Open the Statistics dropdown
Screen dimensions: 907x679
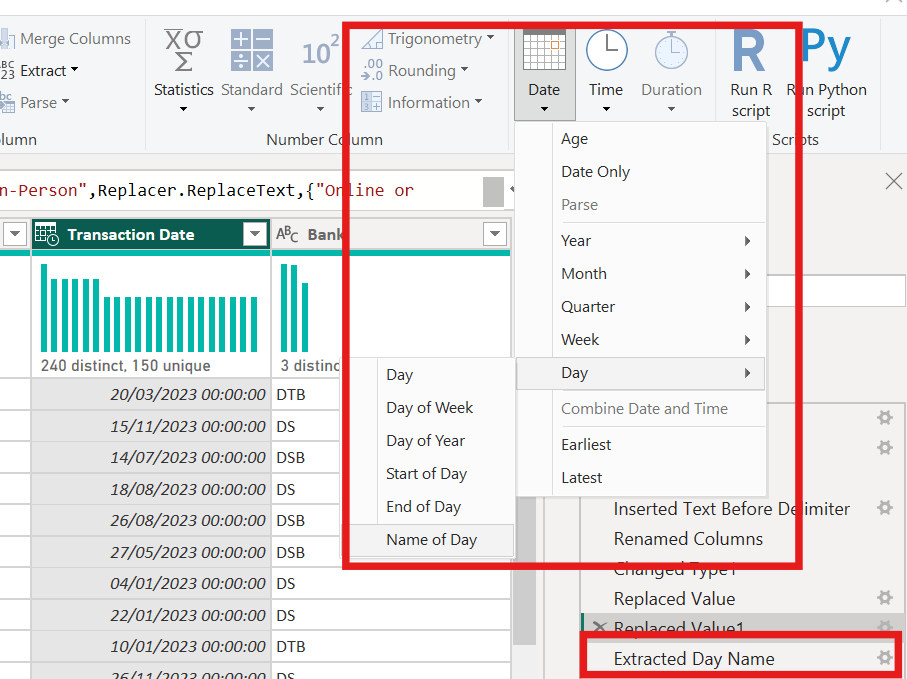point(183,71)
